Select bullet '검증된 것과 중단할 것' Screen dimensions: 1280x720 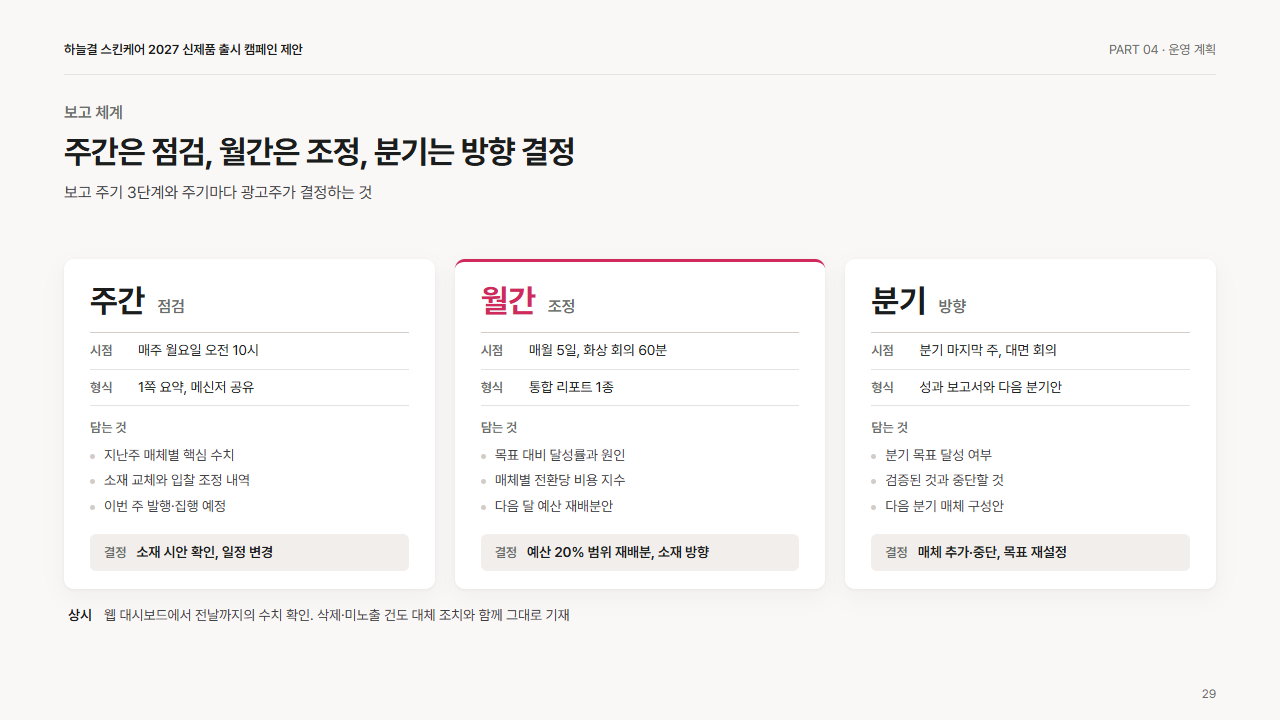click(944, 481)
